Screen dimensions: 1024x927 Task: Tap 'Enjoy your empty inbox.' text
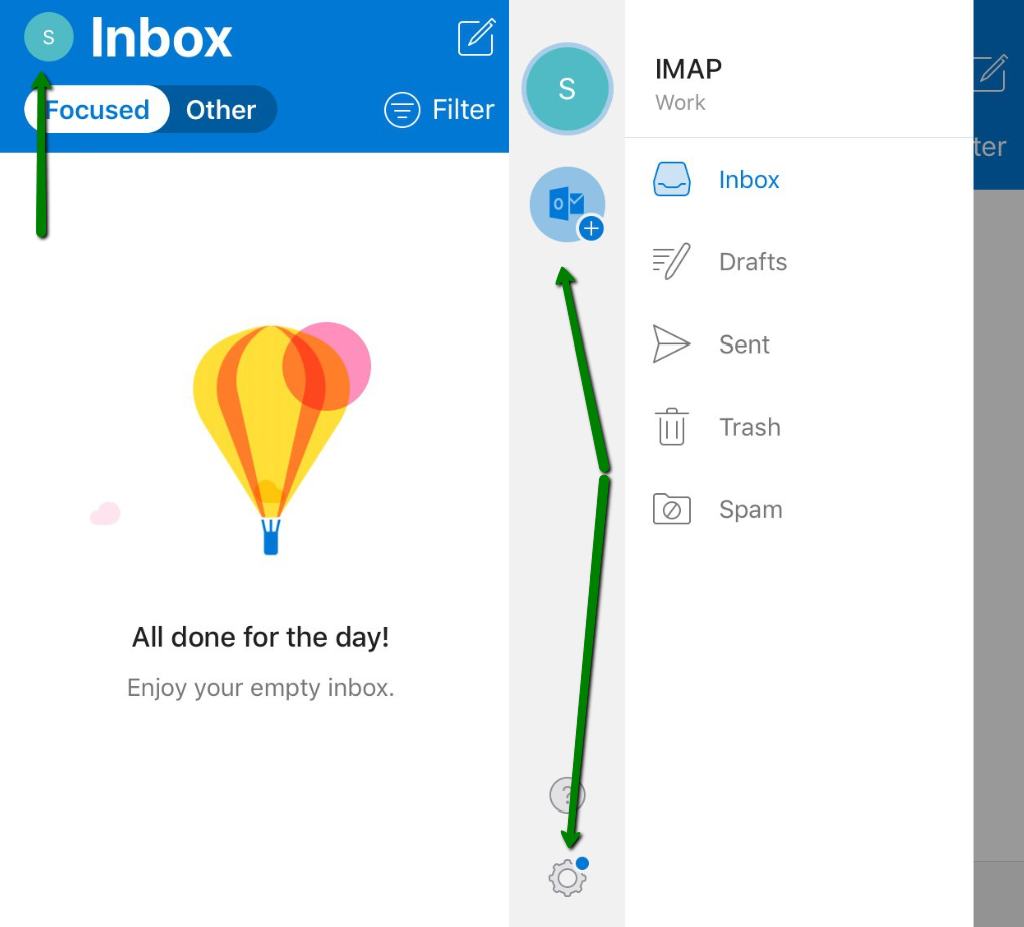pyautogui.click(x=261, y=688)
